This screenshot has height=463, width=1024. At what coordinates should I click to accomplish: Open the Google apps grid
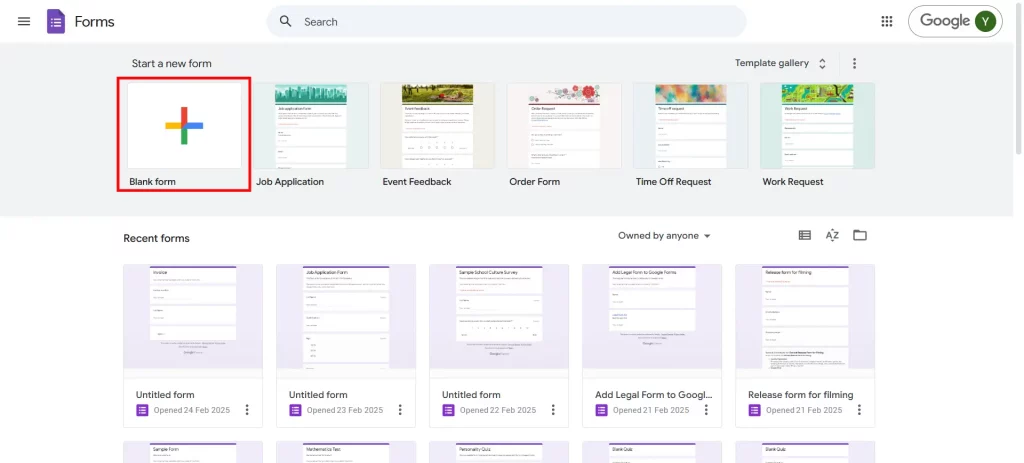click(886, 22)
